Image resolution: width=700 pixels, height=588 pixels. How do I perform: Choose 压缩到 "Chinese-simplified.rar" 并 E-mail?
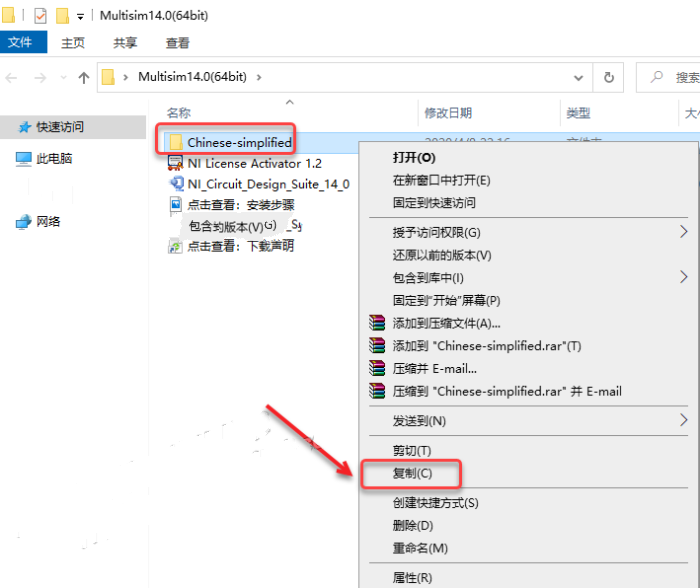[x=507, y=392]
